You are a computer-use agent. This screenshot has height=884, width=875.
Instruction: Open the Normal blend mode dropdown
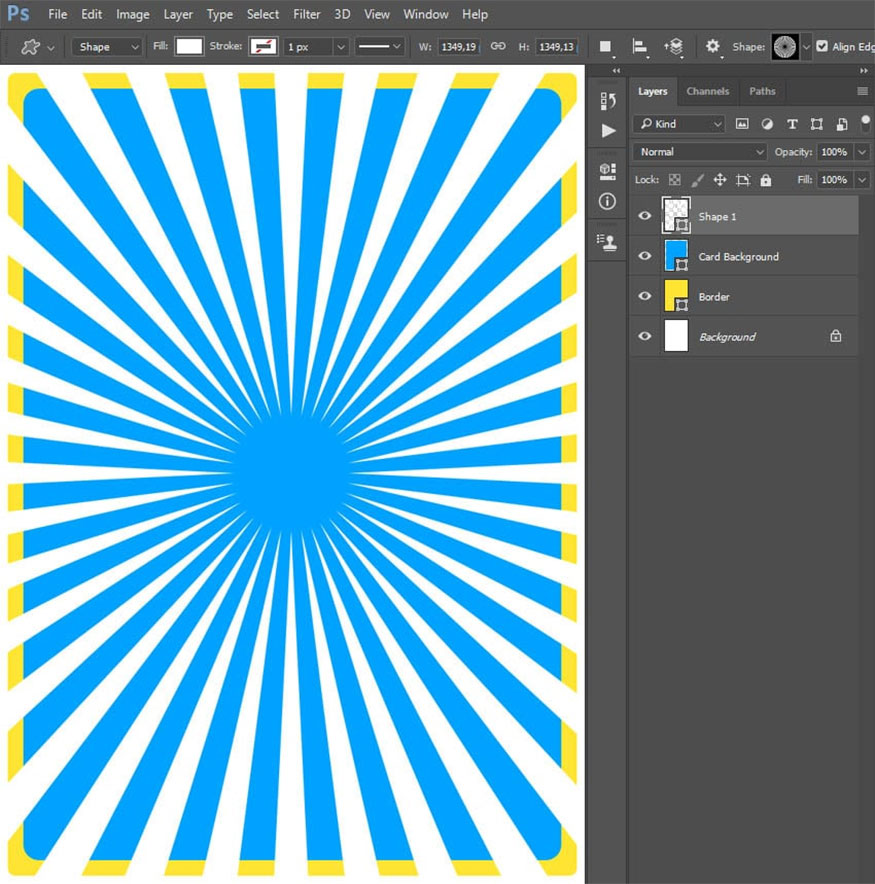pyautogui.click(x=699, y=152)
